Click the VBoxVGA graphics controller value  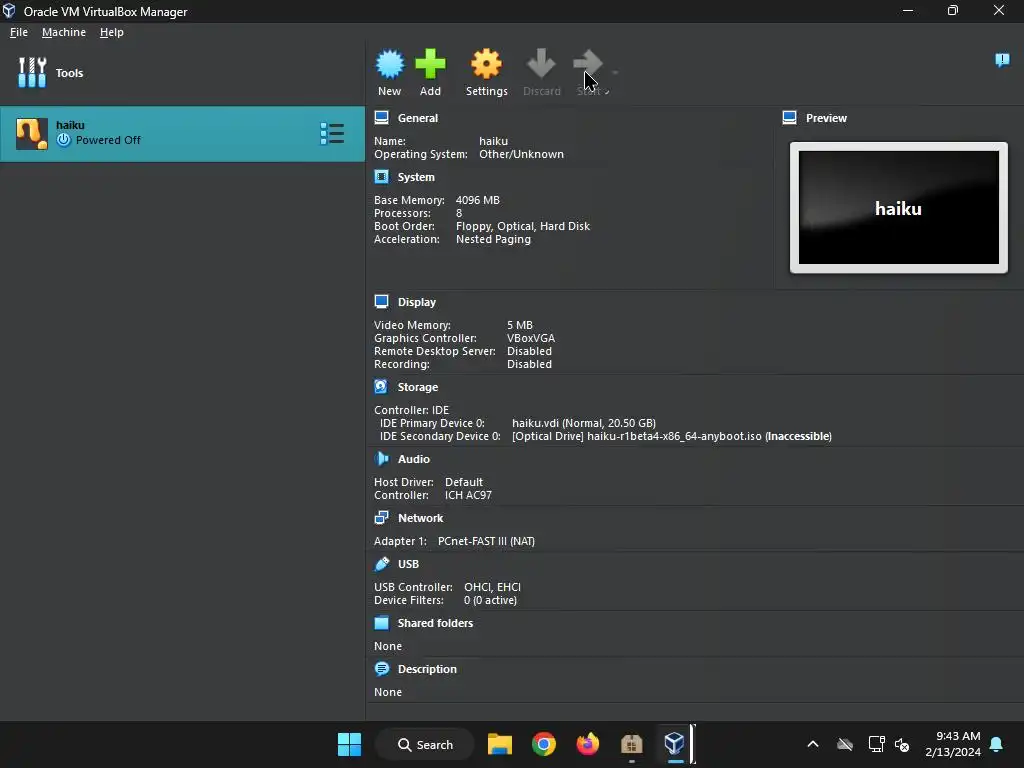pos(531,338)
